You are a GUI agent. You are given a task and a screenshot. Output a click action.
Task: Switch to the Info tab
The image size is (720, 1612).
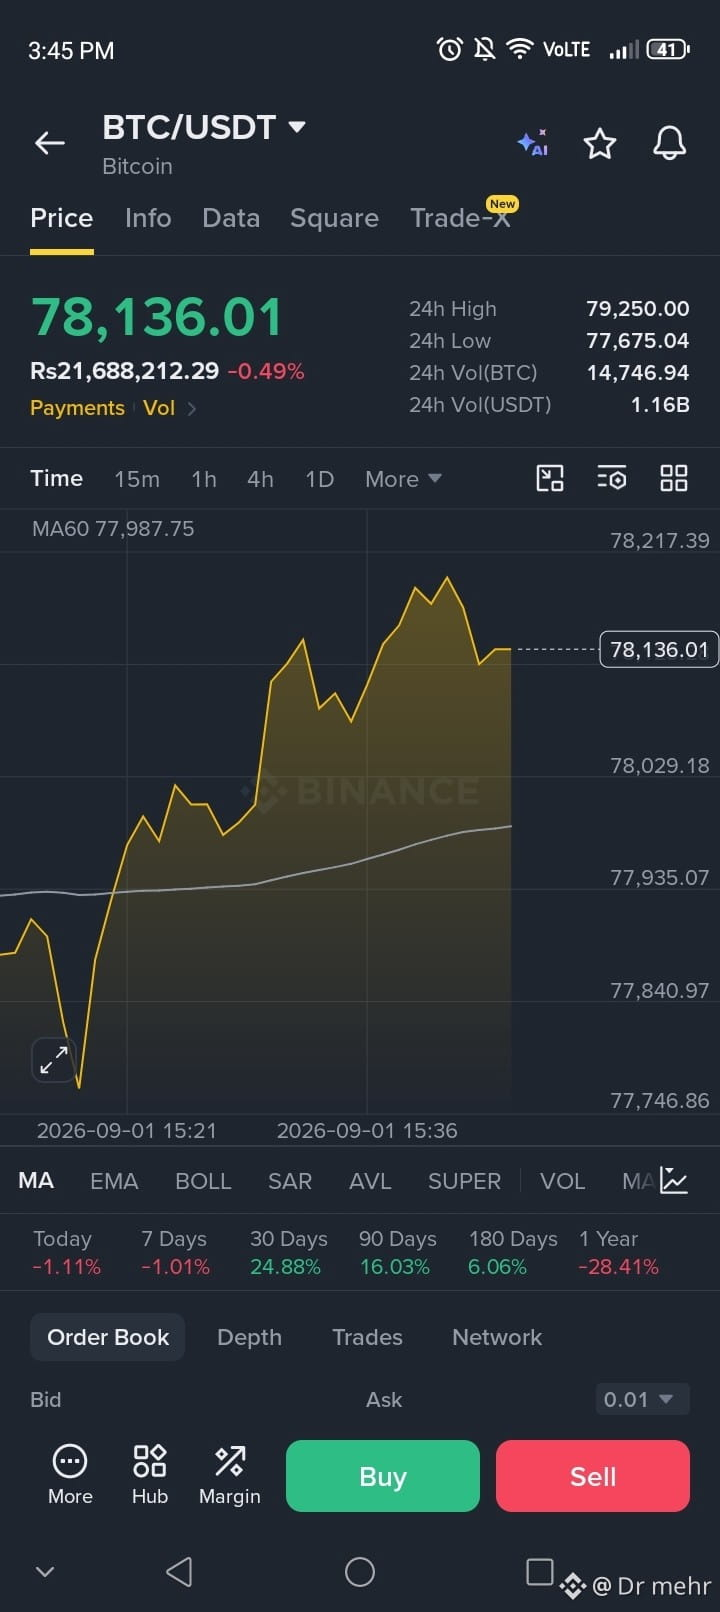(x=148, y=218)
